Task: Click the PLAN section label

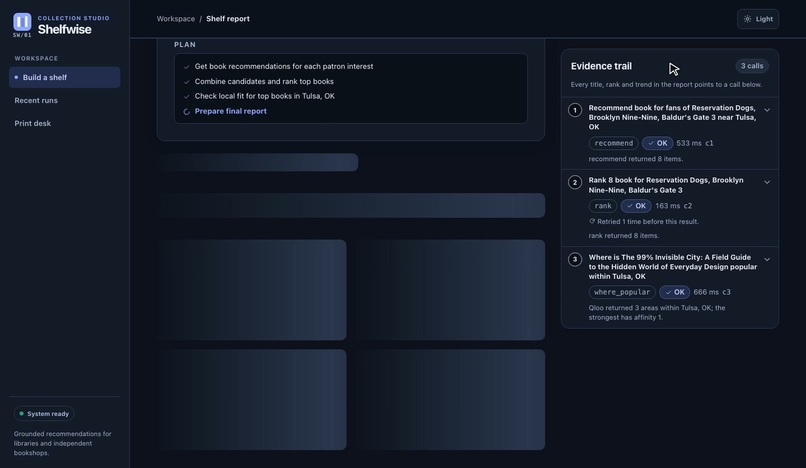Action: (185, 45)
